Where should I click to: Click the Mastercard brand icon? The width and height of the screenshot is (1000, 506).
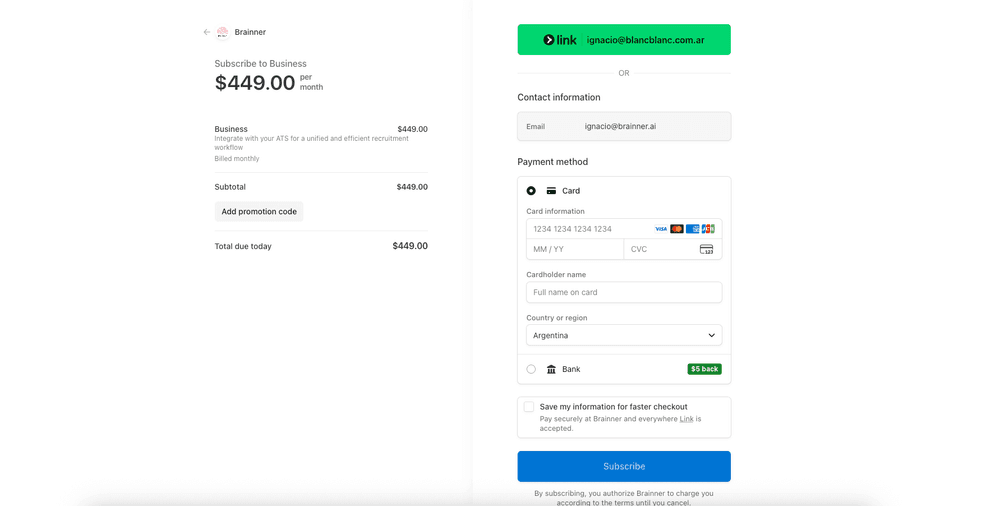tap(677, 229)
